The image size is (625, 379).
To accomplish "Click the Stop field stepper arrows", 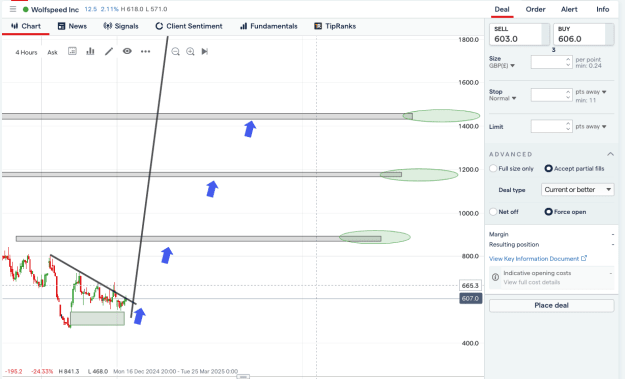I will [x=568, y=95].
